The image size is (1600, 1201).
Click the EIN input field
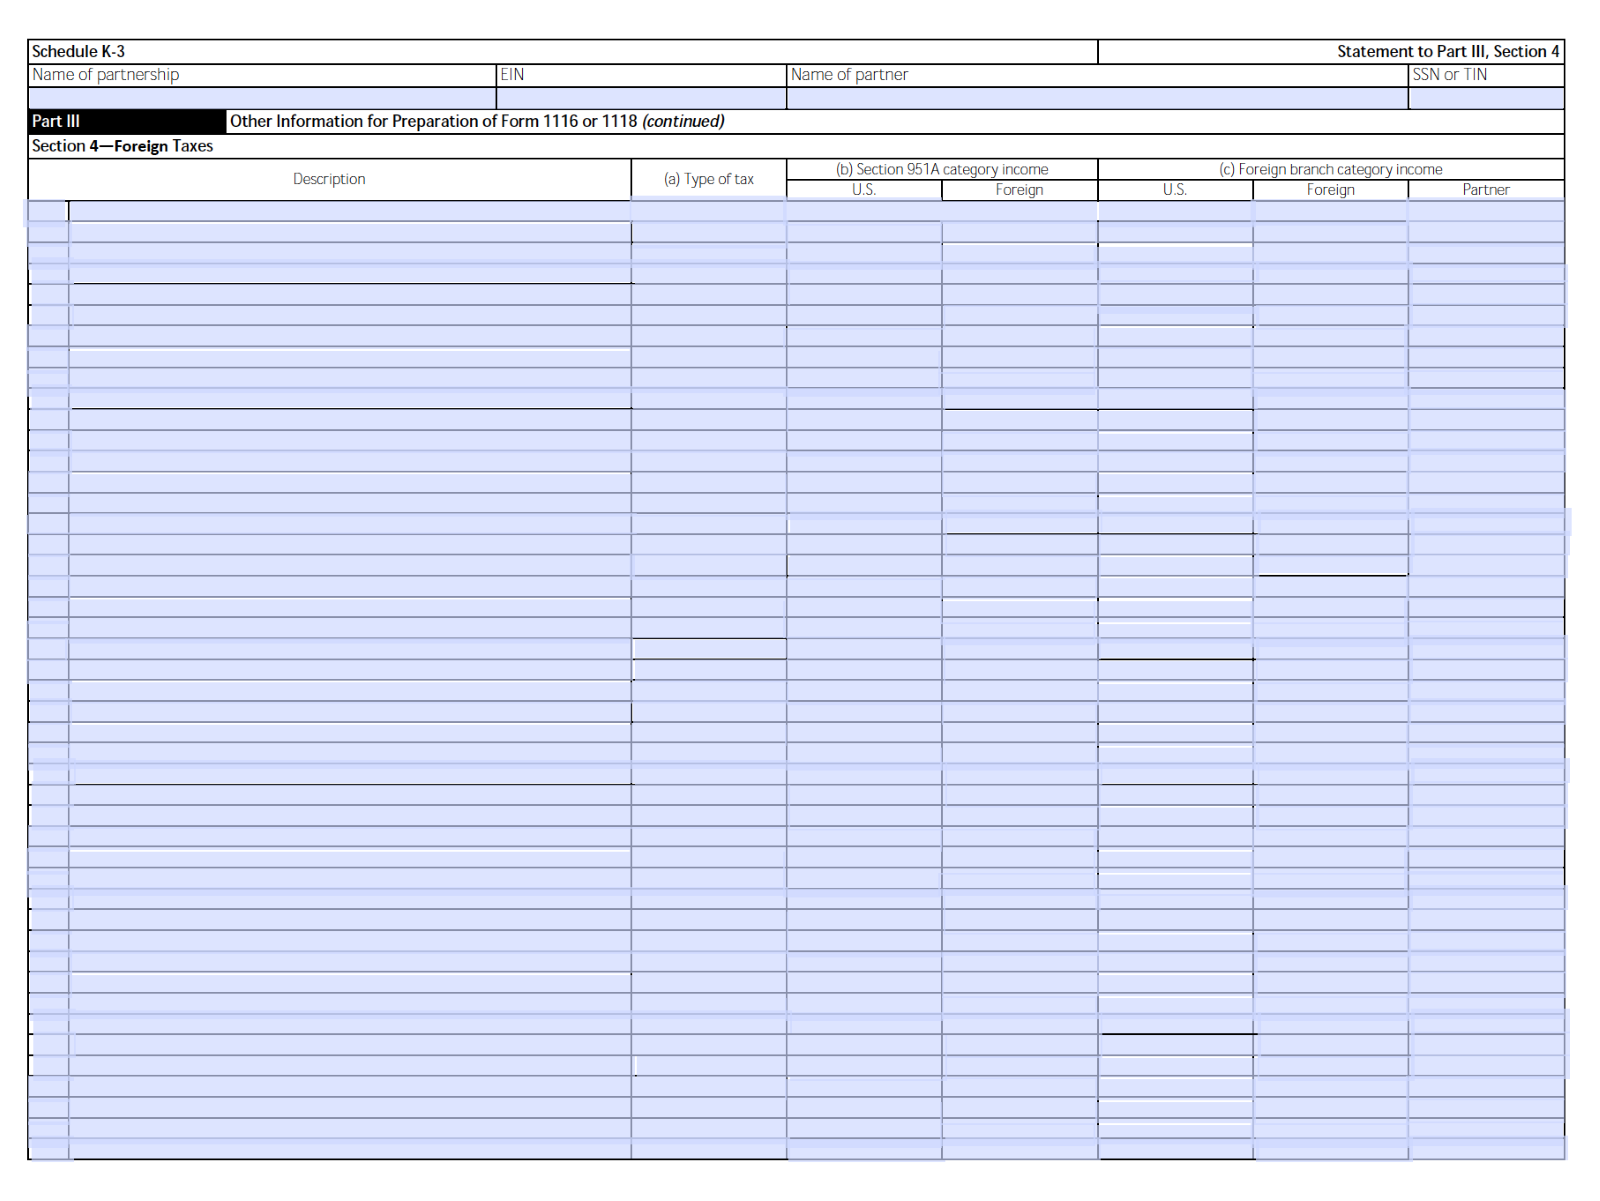pos(641,98)
